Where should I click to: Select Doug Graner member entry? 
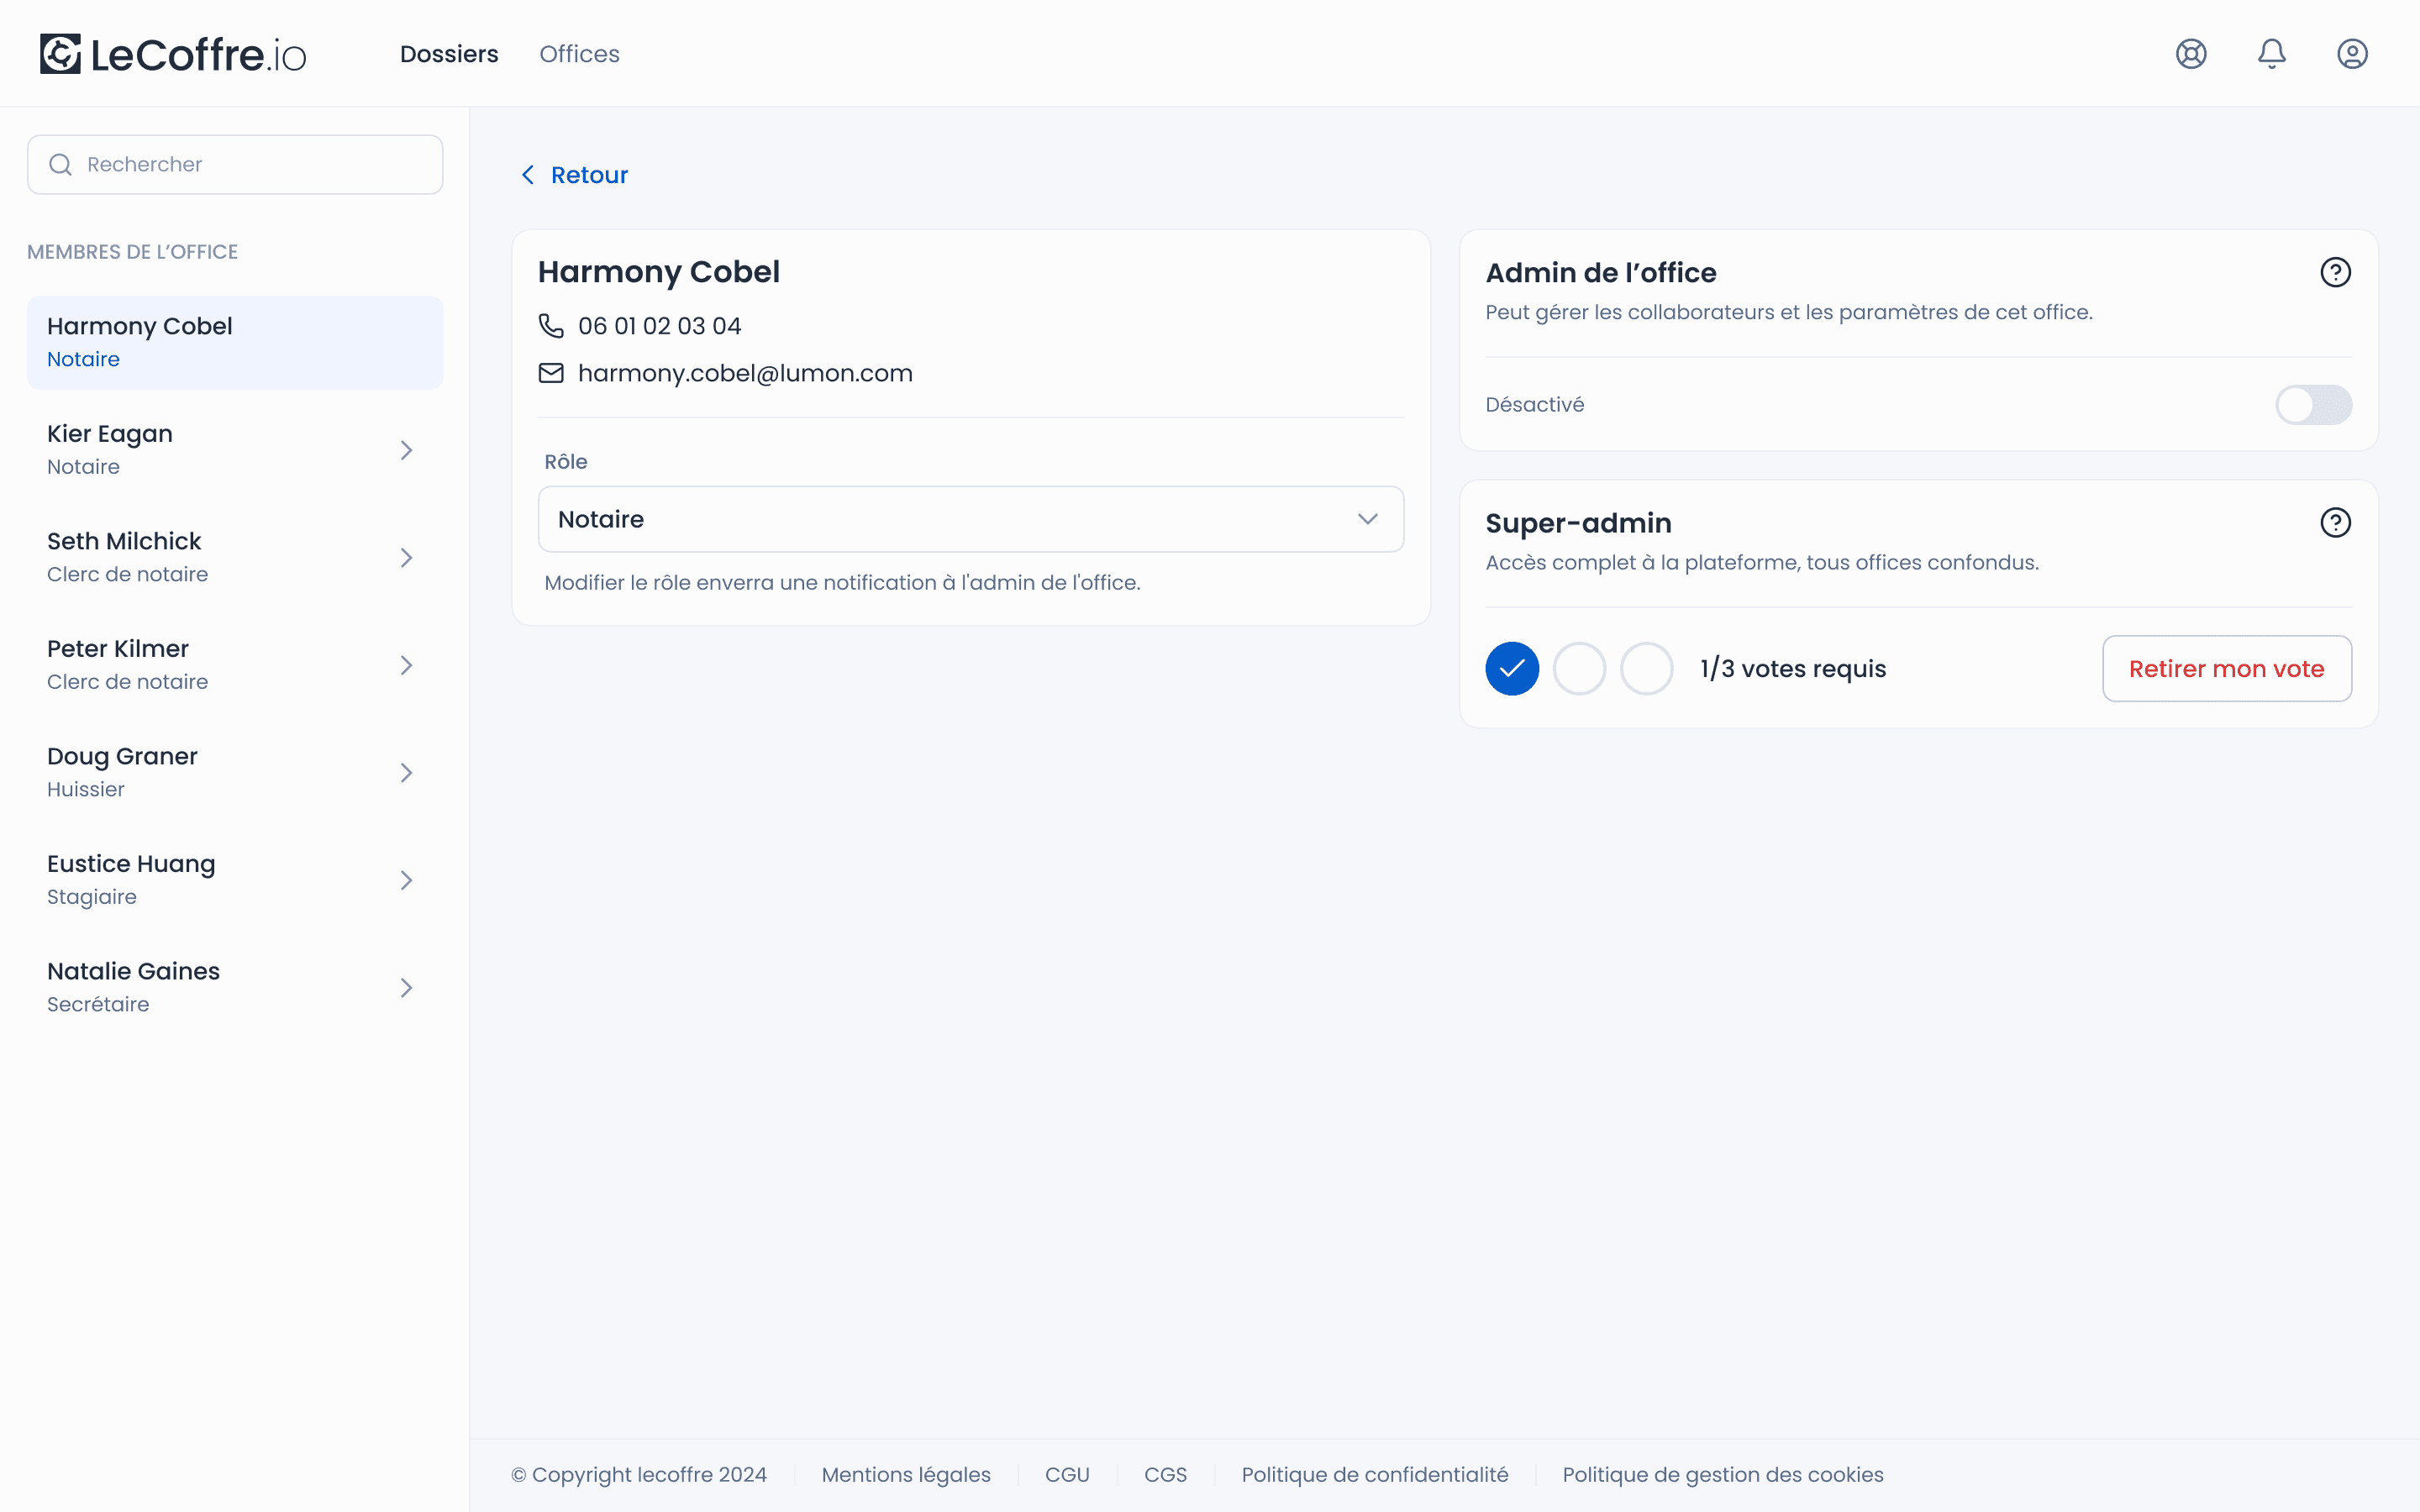(x=235, y=773)
